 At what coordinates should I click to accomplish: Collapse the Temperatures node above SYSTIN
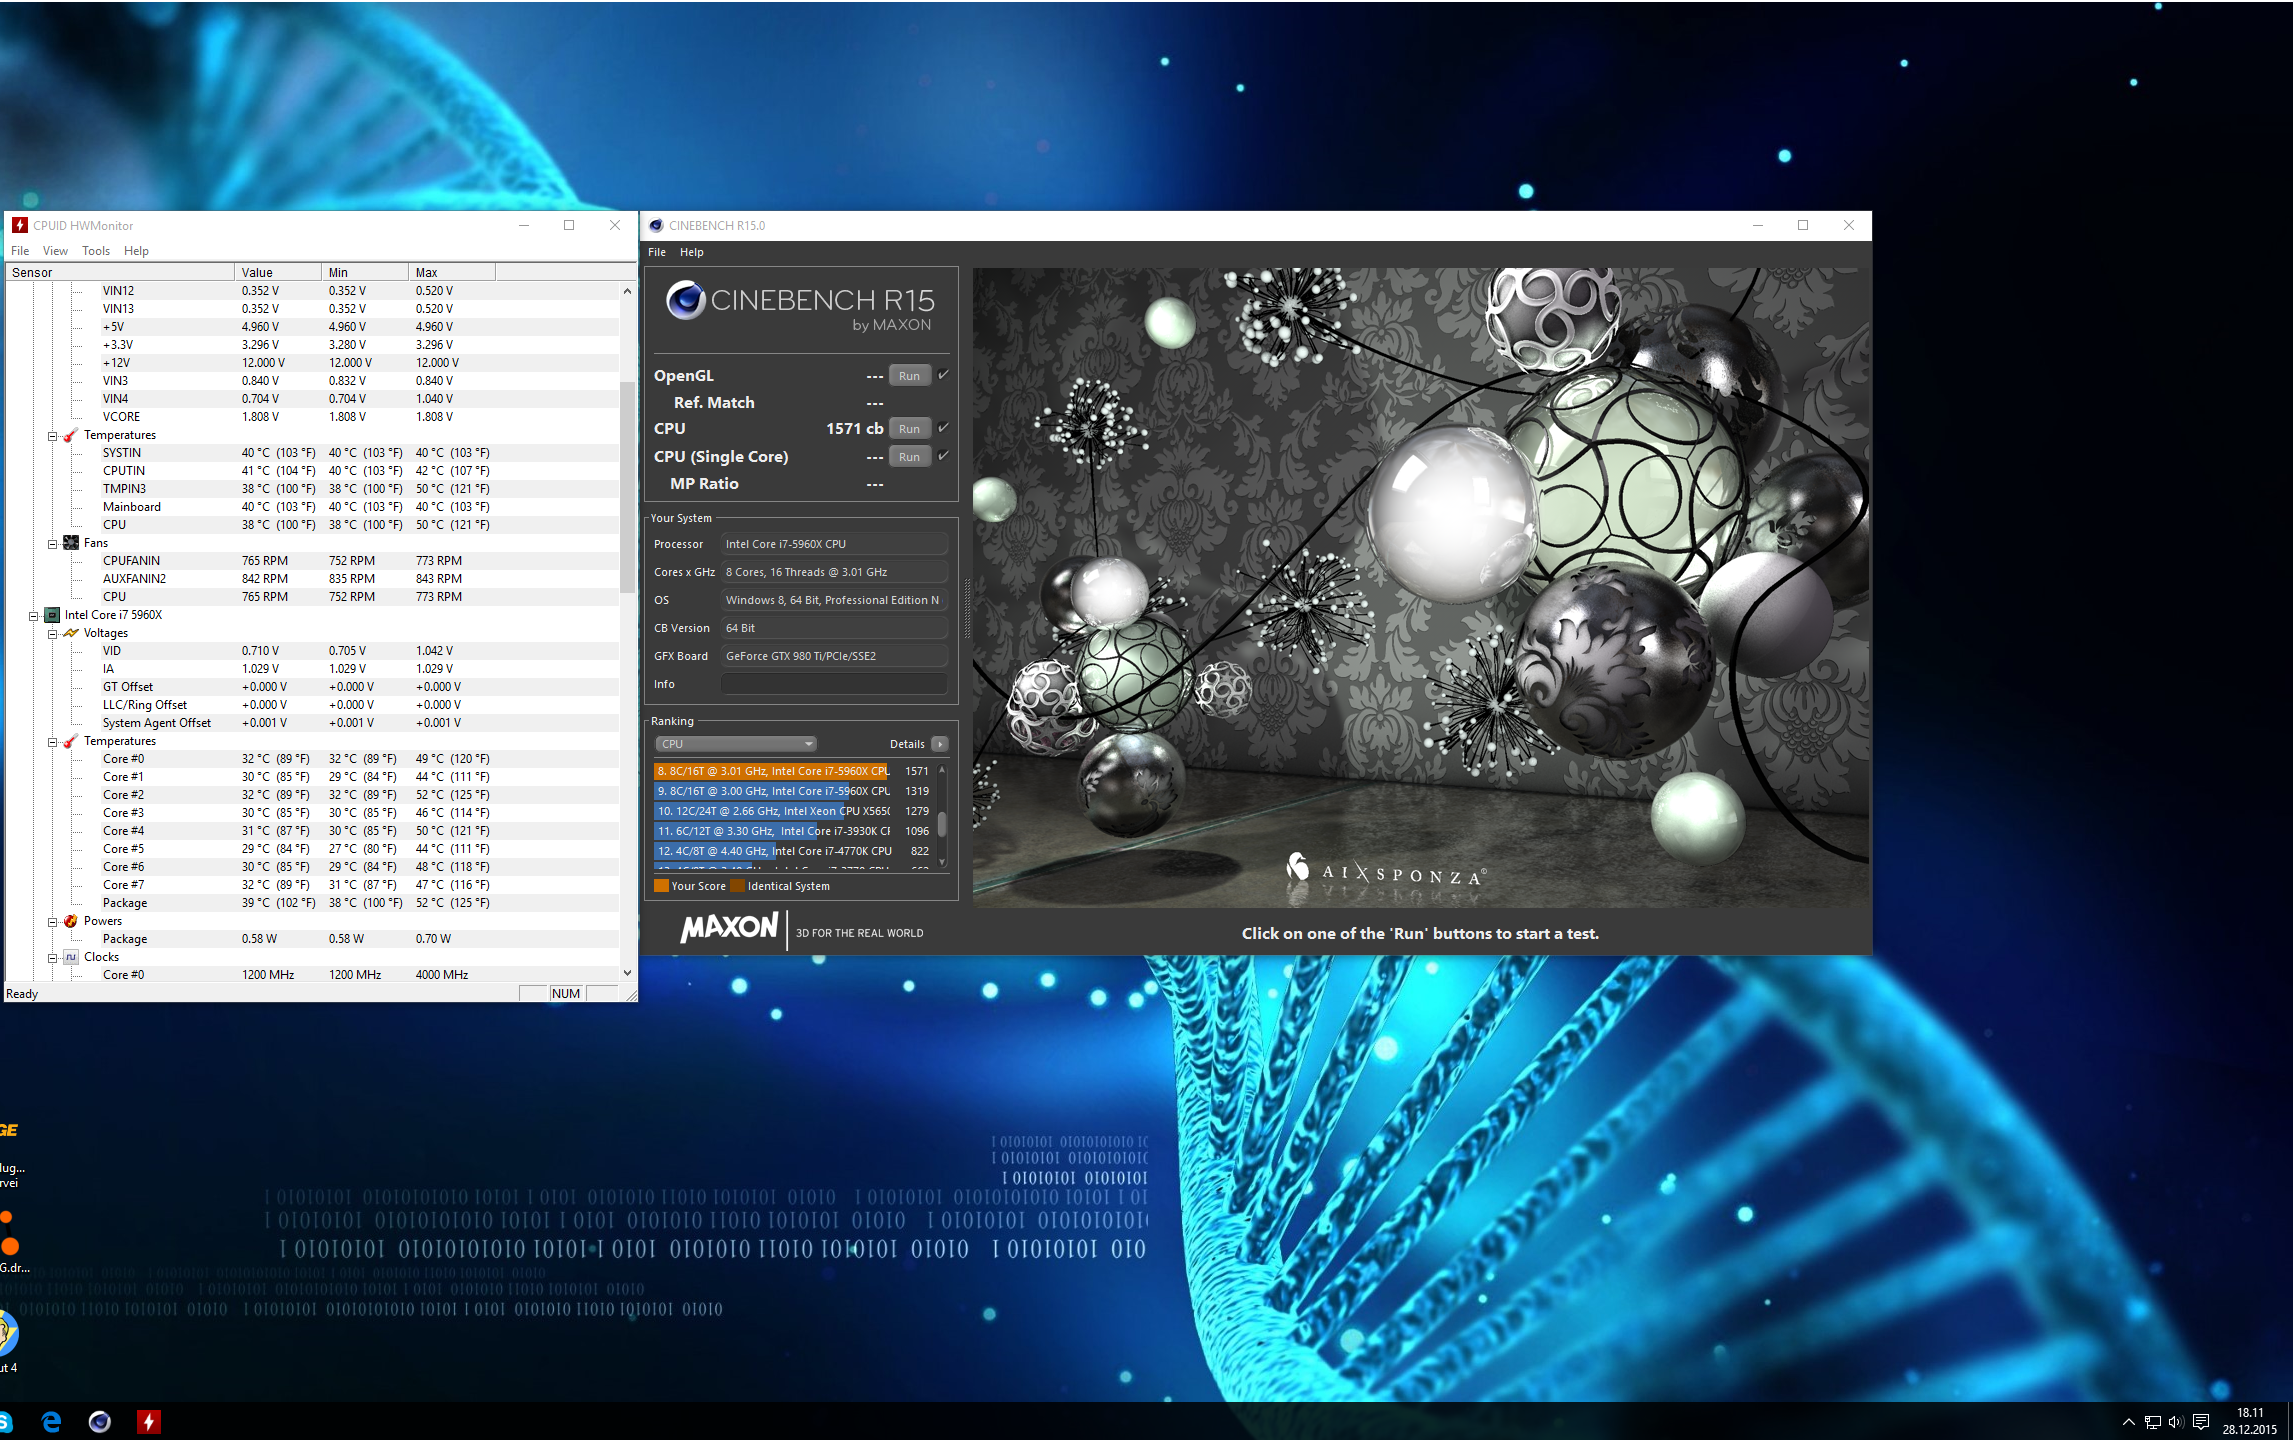[52, 436]
